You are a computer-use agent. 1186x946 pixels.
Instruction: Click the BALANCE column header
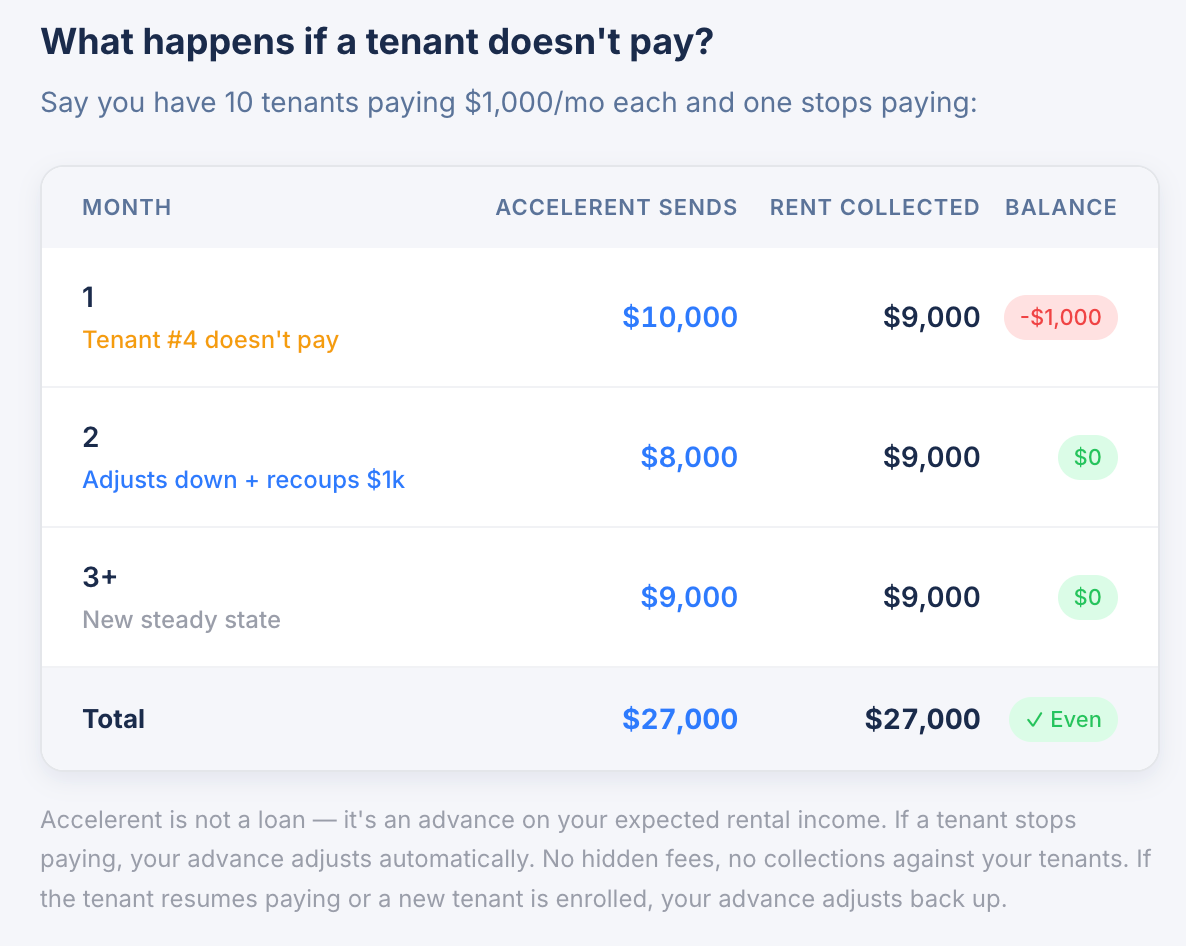tap(1060, 207)
